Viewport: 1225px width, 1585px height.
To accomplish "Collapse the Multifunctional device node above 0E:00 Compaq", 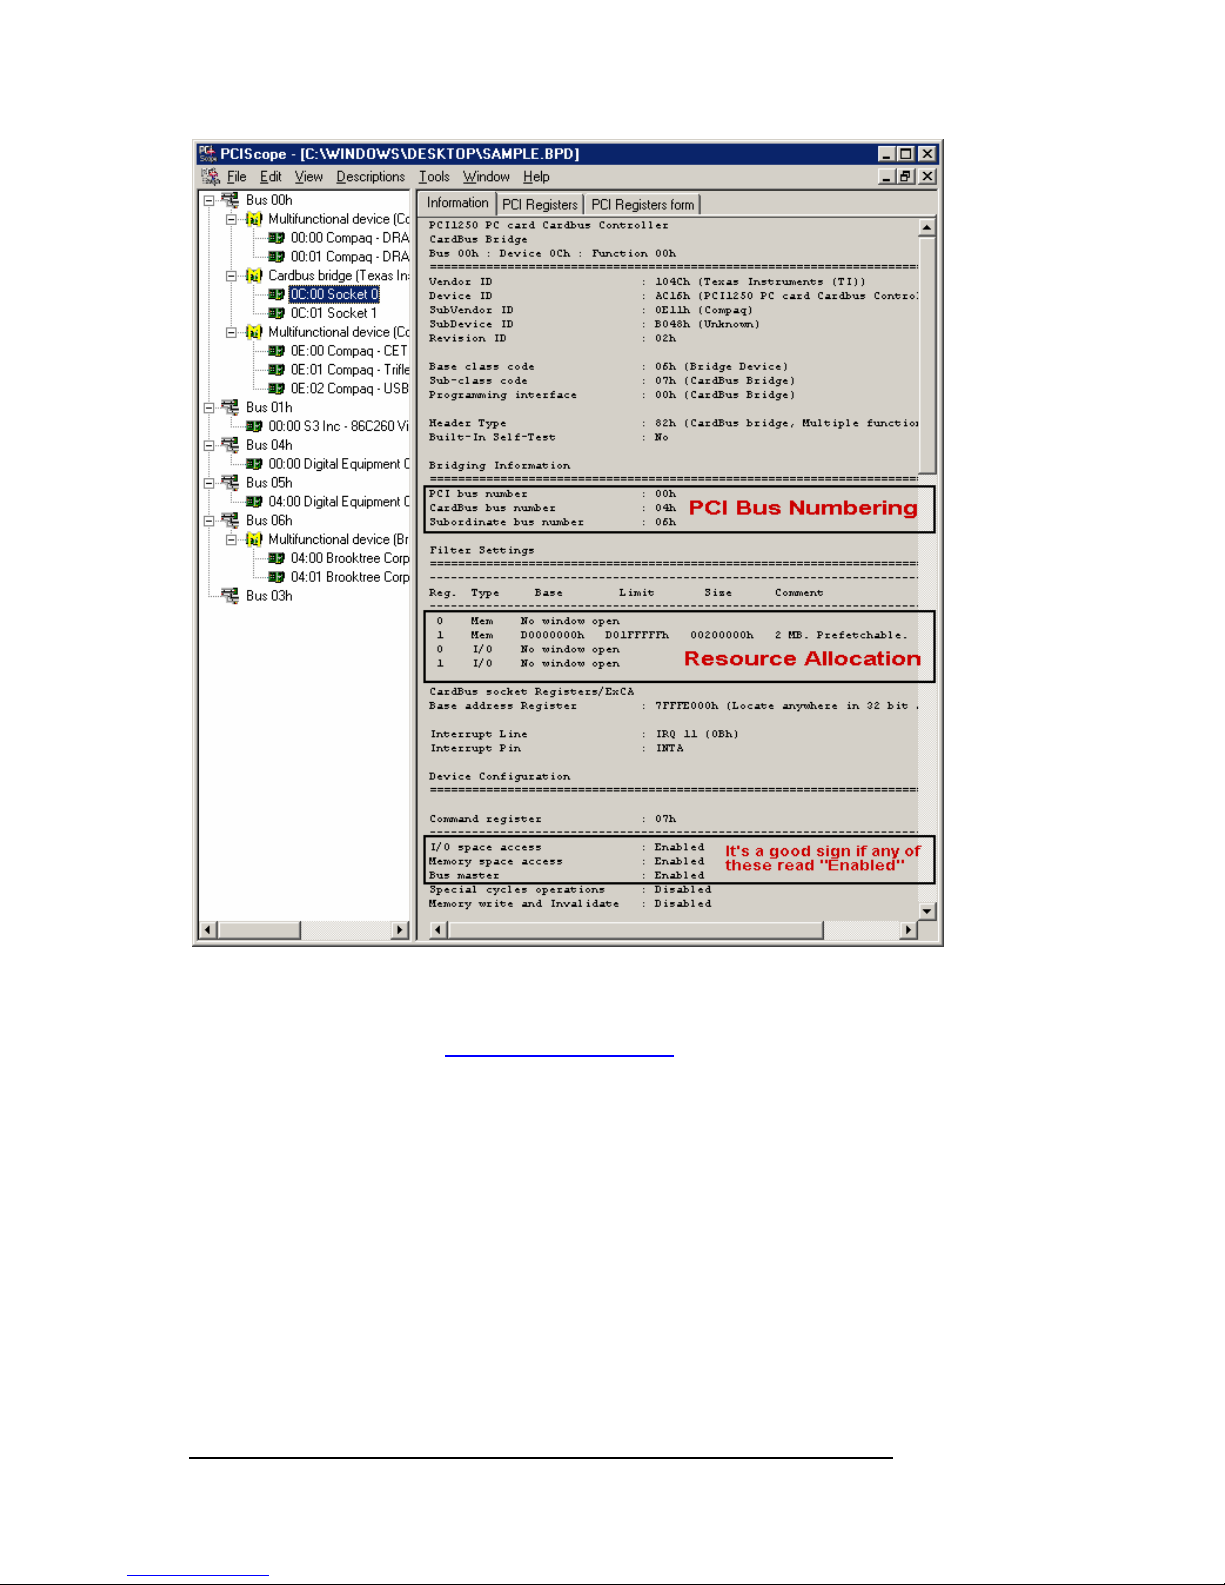I will [231, 332].
